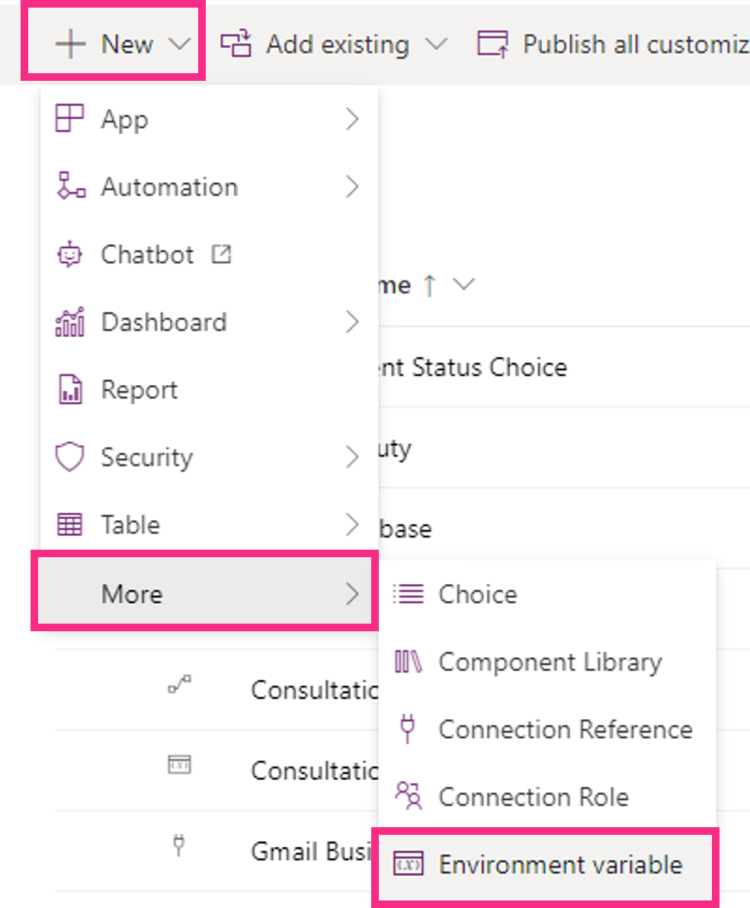Viewport: 750px width, 908px height.
Task: Click the Environment variable icon
Action: click(x=408, y=865)
